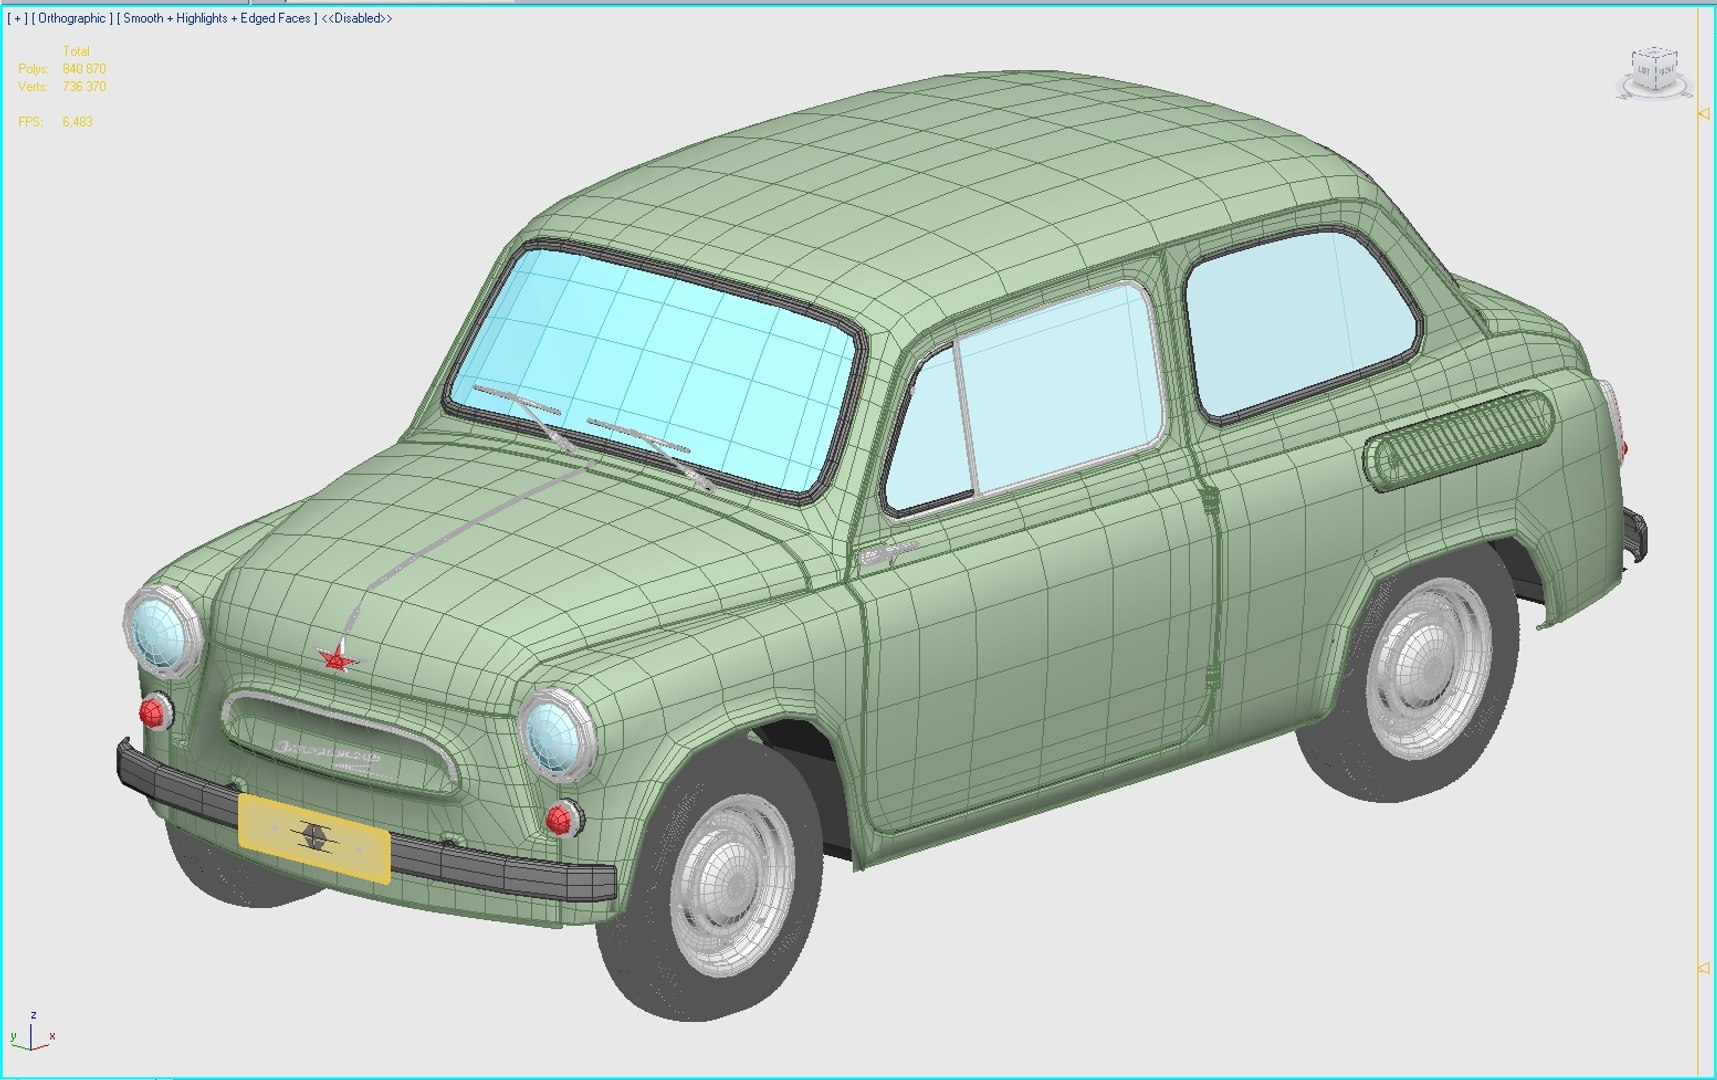Click the far clipping plane yellow arrow marker
Screen dimensions: 1717x1080
1704,114
